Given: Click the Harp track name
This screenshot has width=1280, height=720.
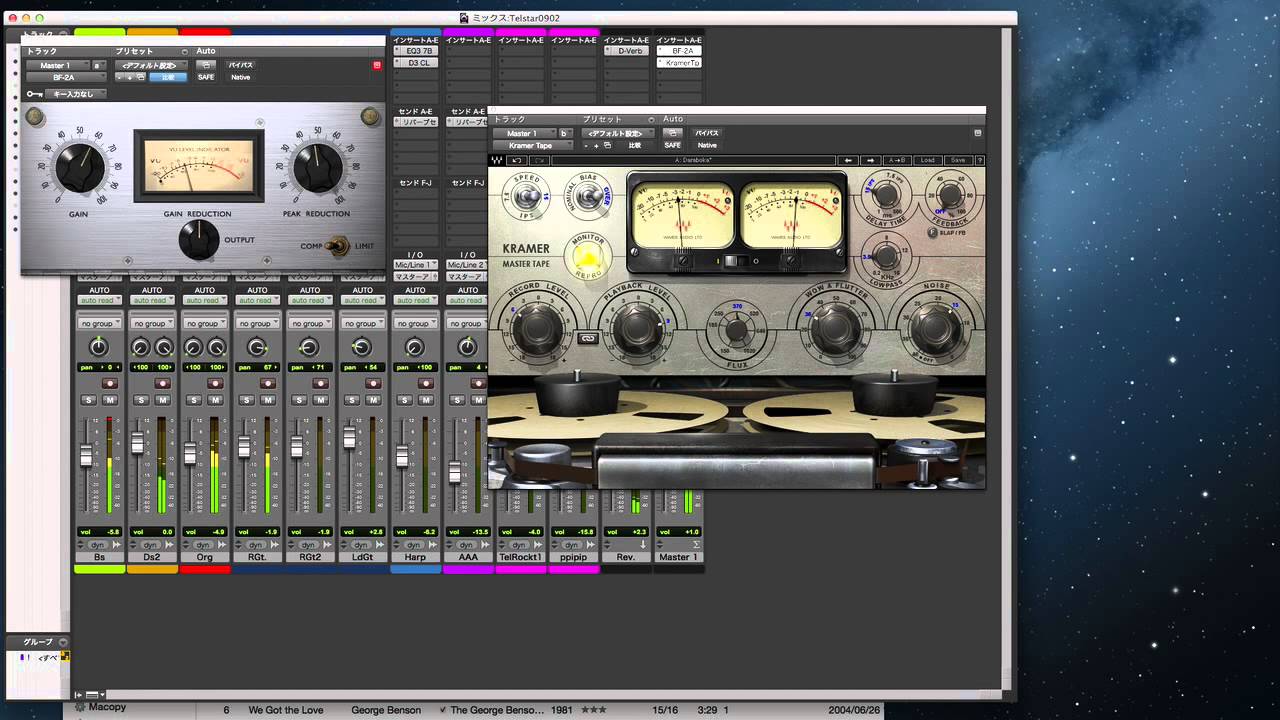Looking at the screenshot, I should click(415, 557).
